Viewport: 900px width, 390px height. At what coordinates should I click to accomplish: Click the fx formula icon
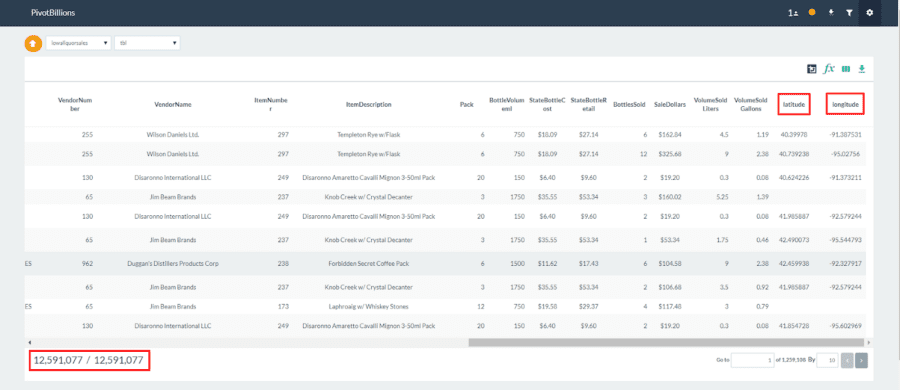tap(829, 69)
